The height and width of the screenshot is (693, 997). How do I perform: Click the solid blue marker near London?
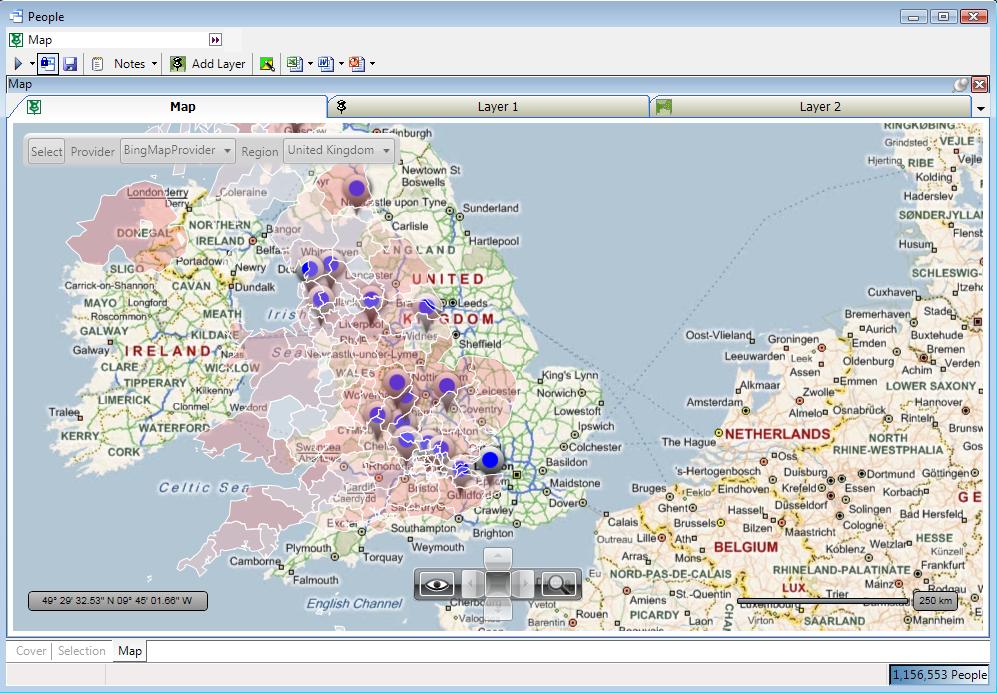pos(490,460)
